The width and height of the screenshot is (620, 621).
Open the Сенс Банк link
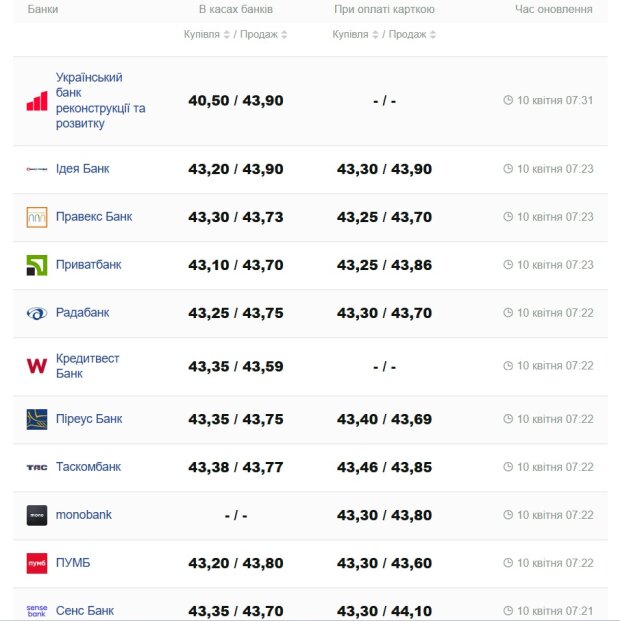tap(85, 611)
